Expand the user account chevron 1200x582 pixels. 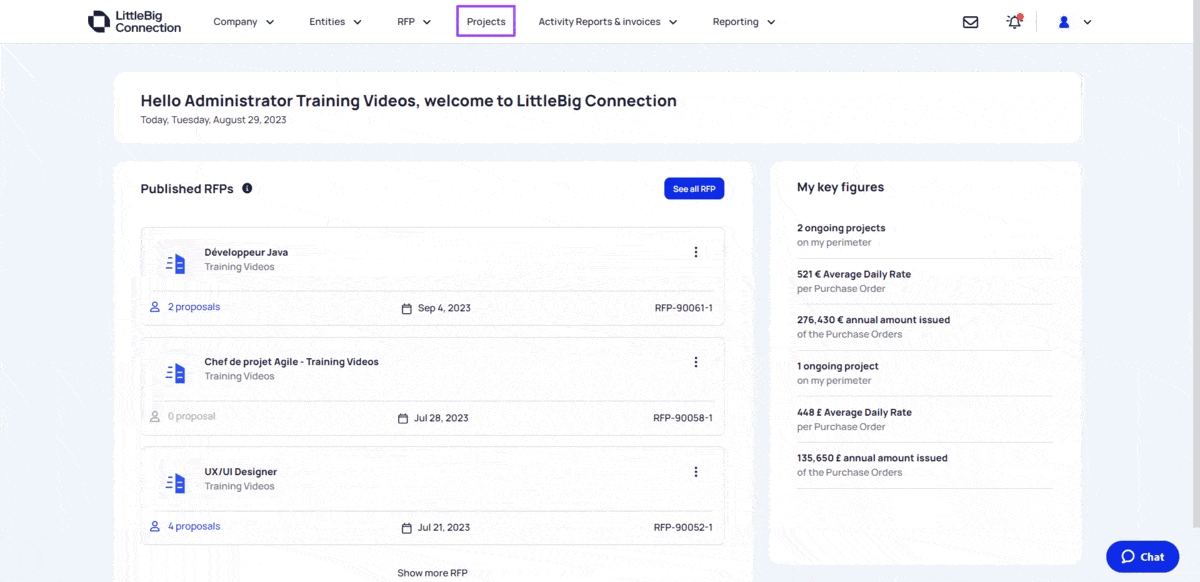(x=1087, y=22)
